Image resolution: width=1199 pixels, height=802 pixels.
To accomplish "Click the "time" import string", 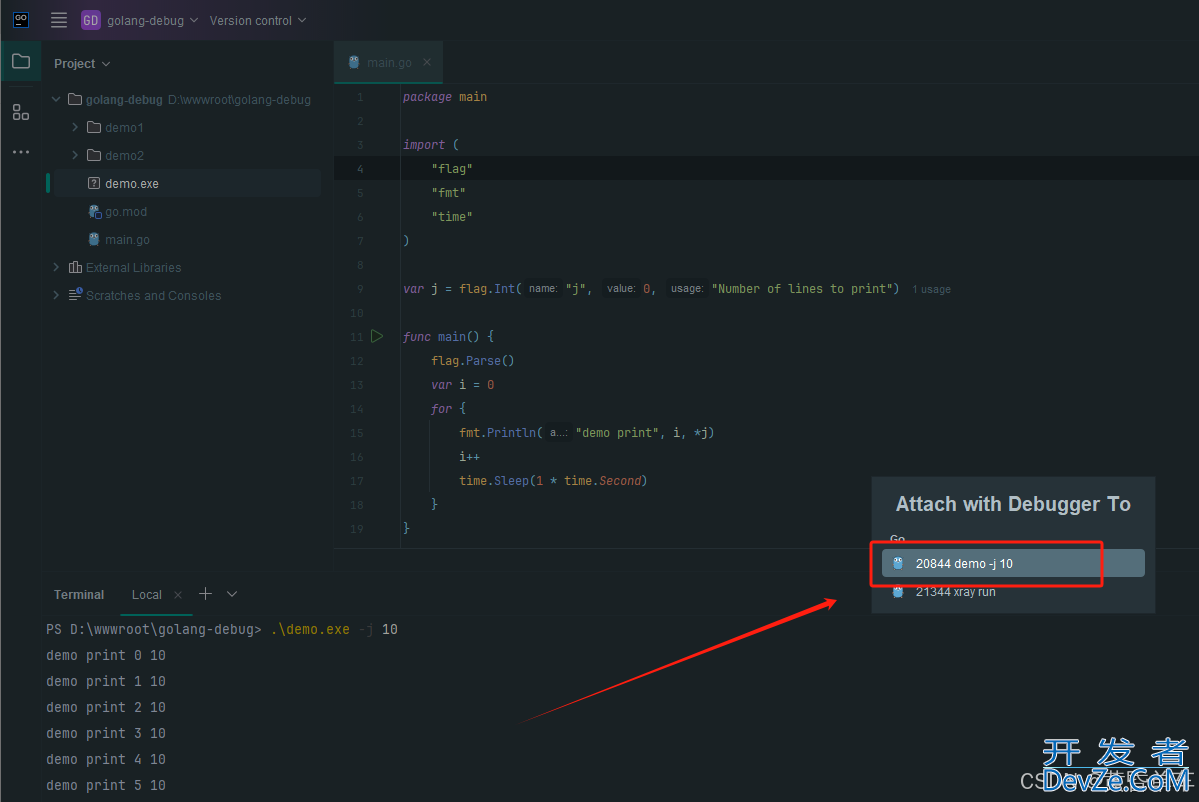I will [452, 217].
